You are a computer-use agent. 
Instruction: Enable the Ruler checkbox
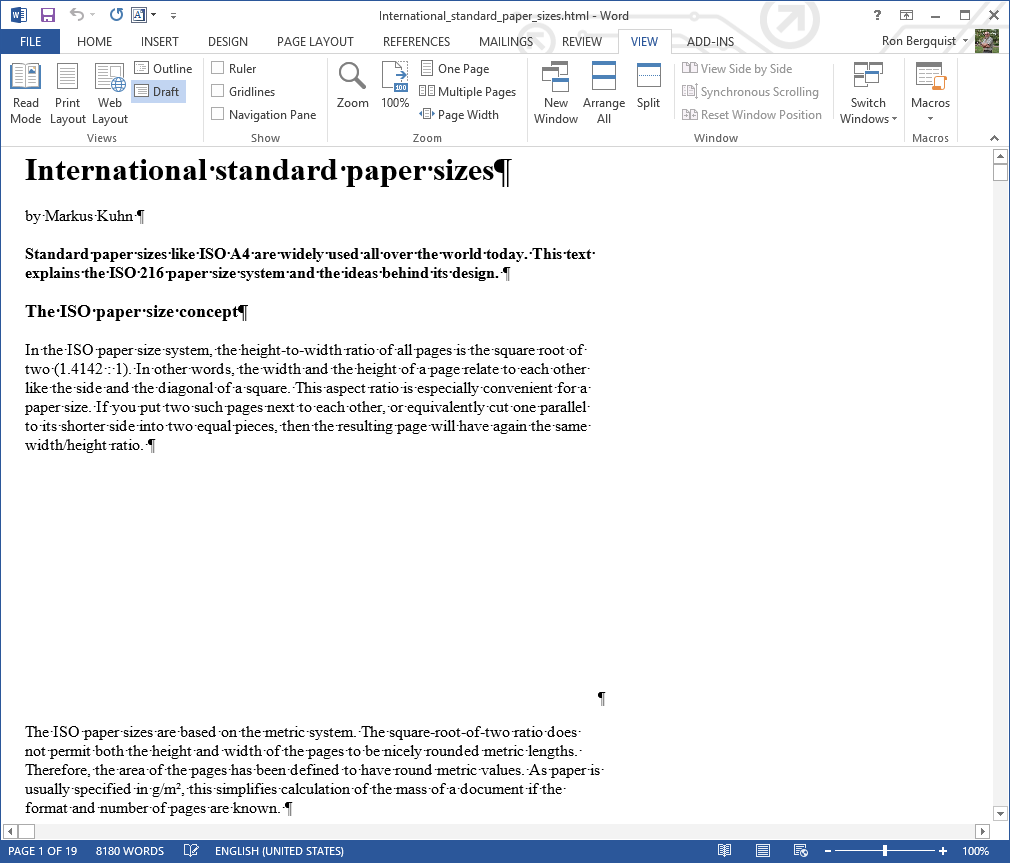(218, 68)
